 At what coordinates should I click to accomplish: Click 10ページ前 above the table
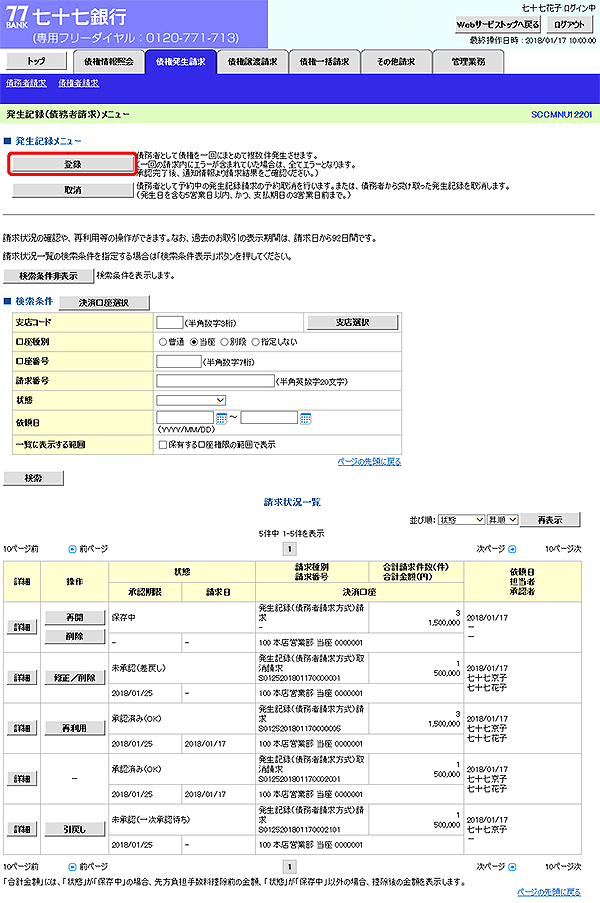pos(21,549)
